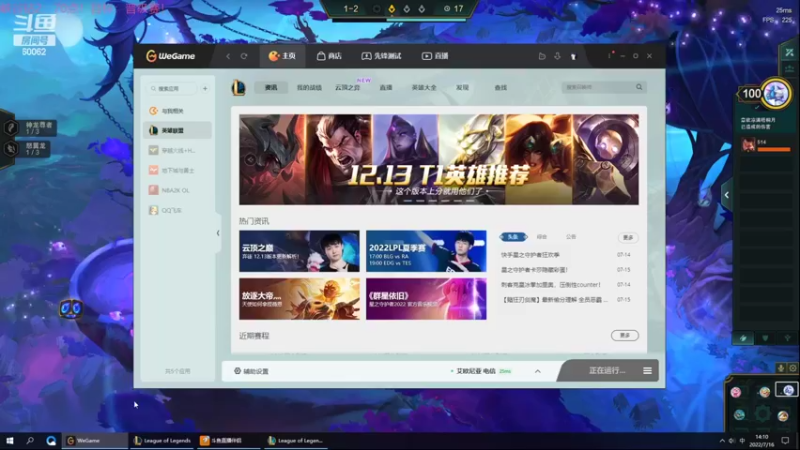Select the pink emote in wheel
This screenshot has height=450, width=800.
click(x=736, y=392)
